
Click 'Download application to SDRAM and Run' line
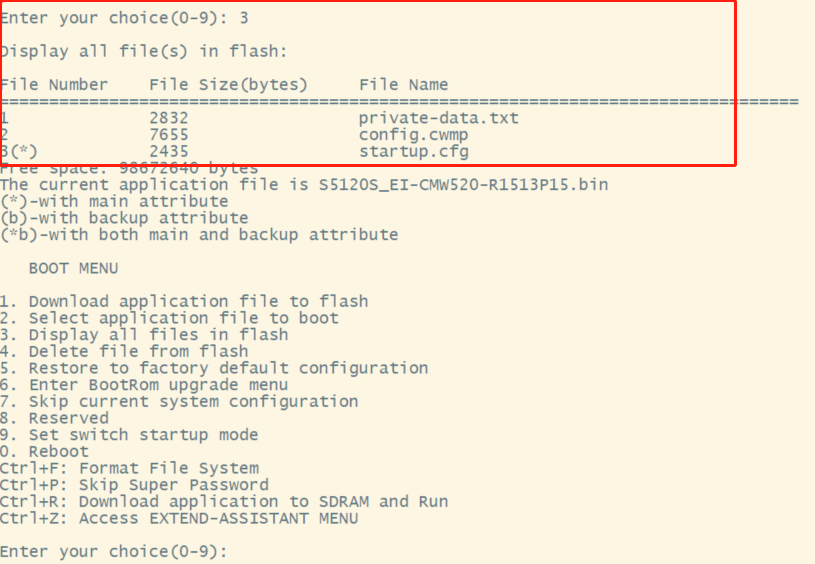point(224,501)
